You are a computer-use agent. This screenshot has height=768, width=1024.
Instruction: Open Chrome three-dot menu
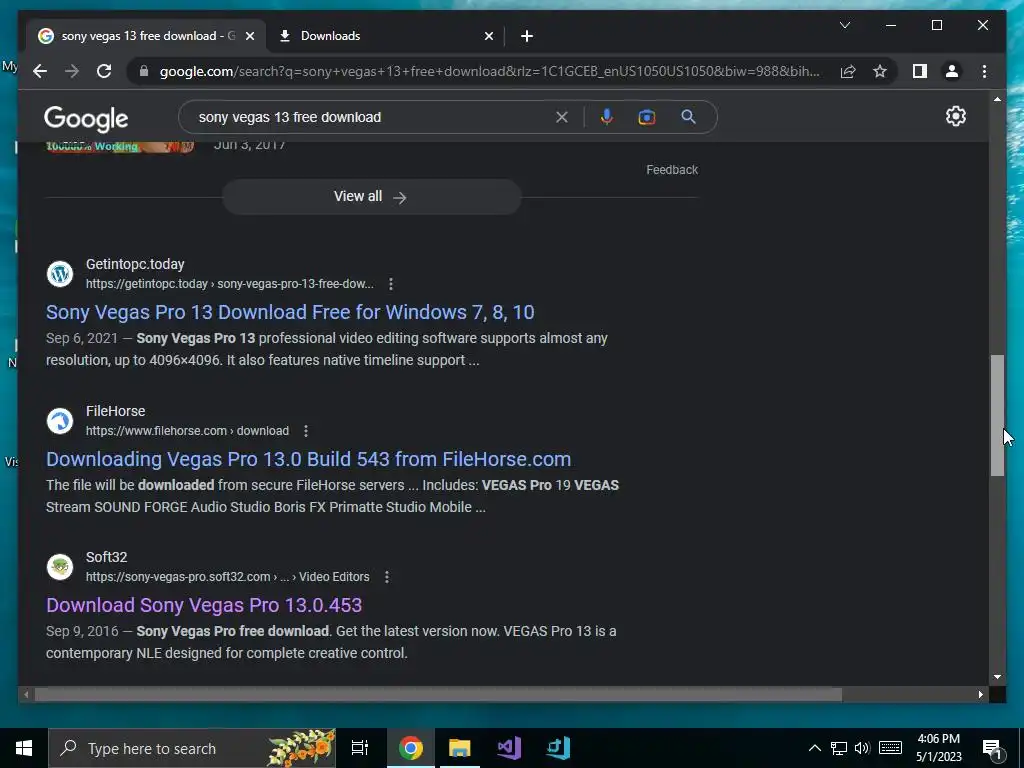point(984,71)
